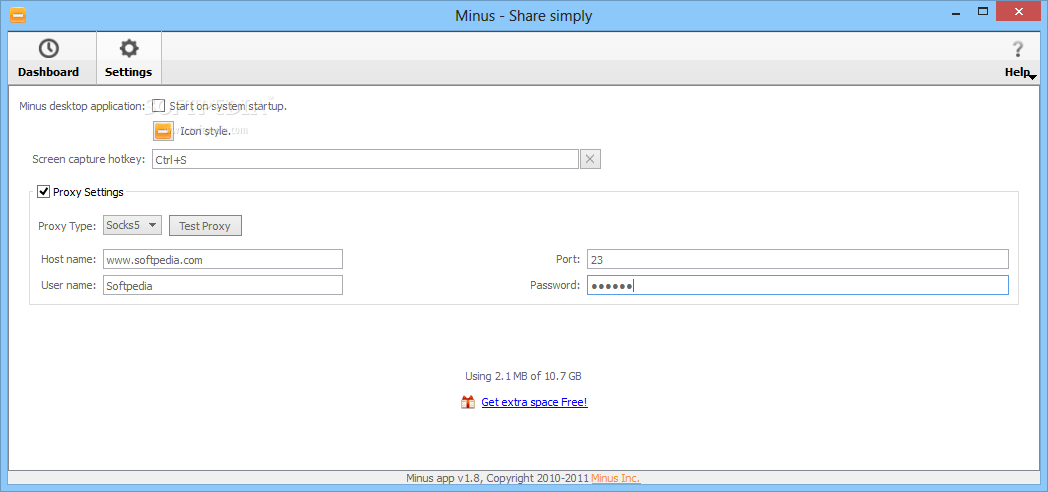Enable Start on system startup checkbox
The image size is (1048, 492).
pos(158,106)
